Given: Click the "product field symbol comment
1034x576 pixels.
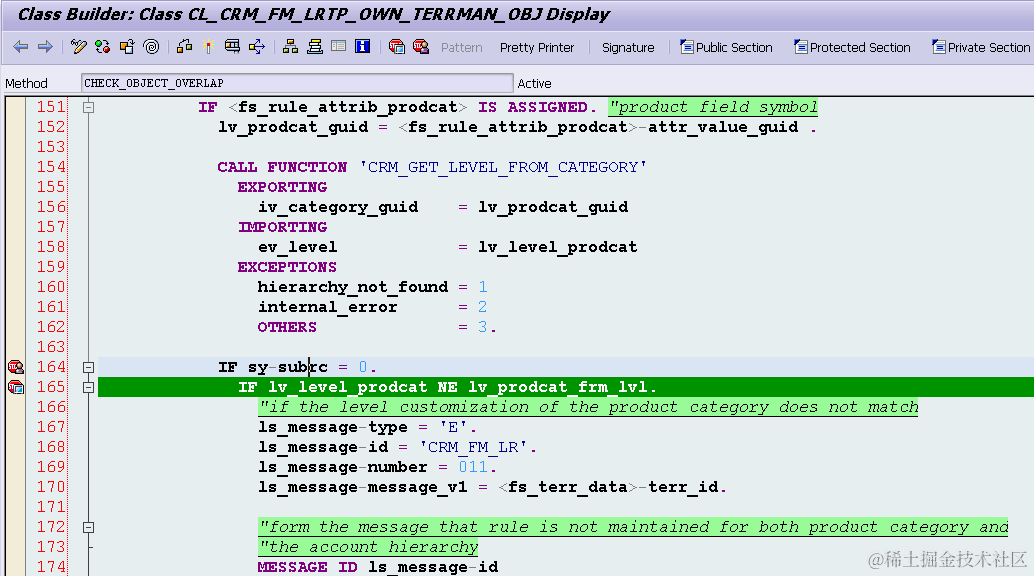Looking at the screenshot, I should 713,107.
